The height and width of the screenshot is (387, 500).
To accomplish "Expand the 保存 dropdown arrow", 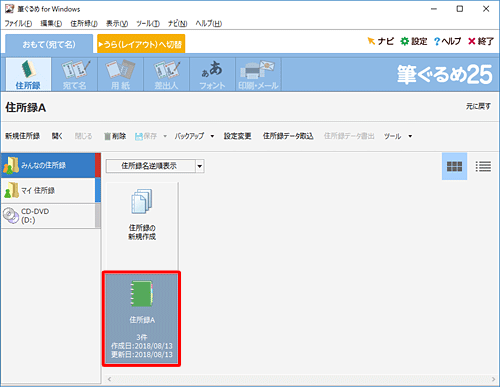I will [165, 136].
